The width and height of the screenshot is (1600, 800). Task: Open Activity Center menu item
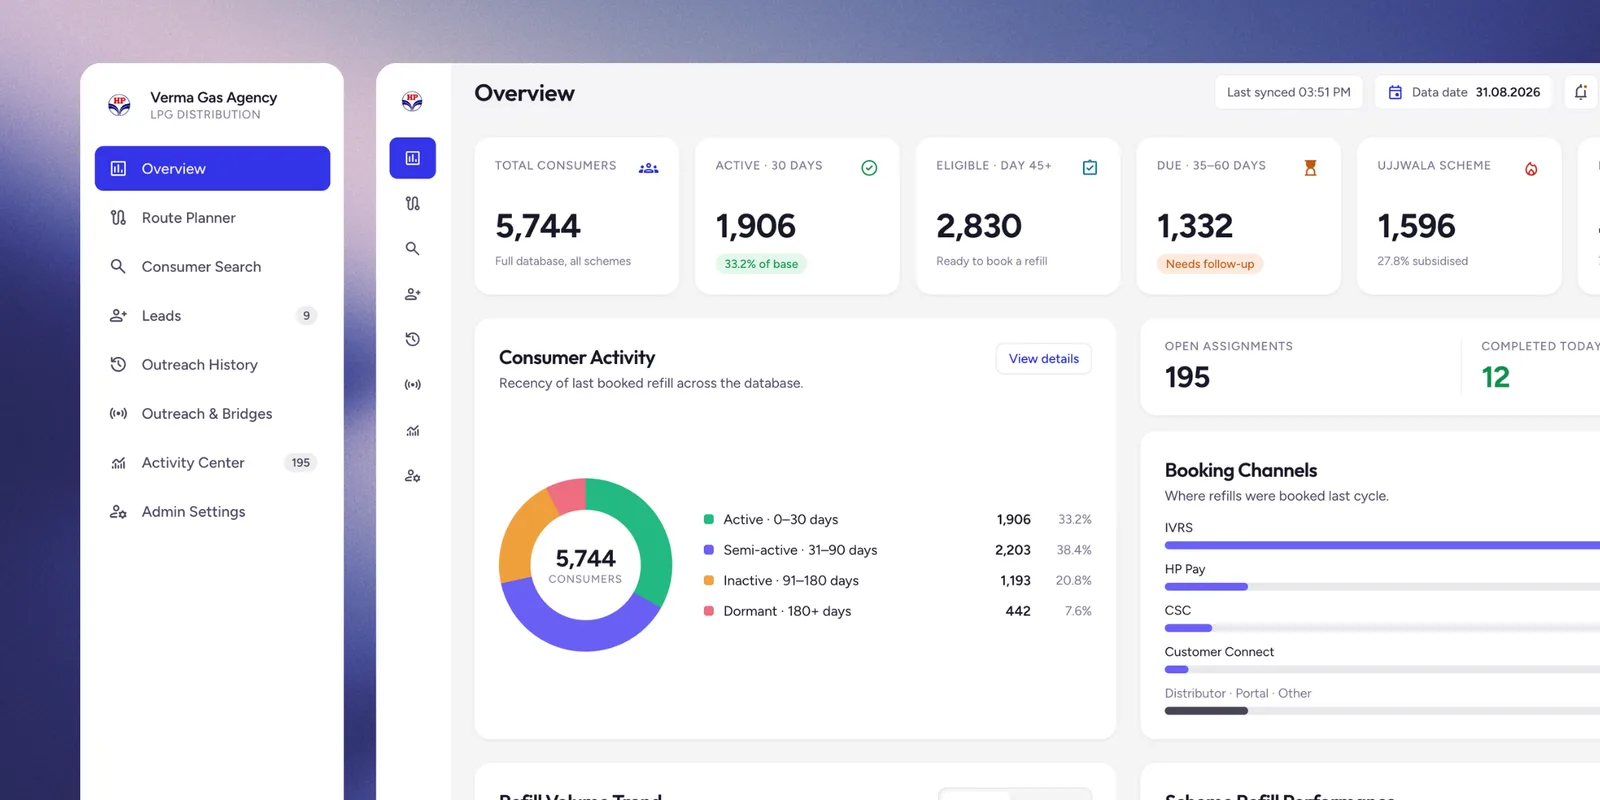212,462
